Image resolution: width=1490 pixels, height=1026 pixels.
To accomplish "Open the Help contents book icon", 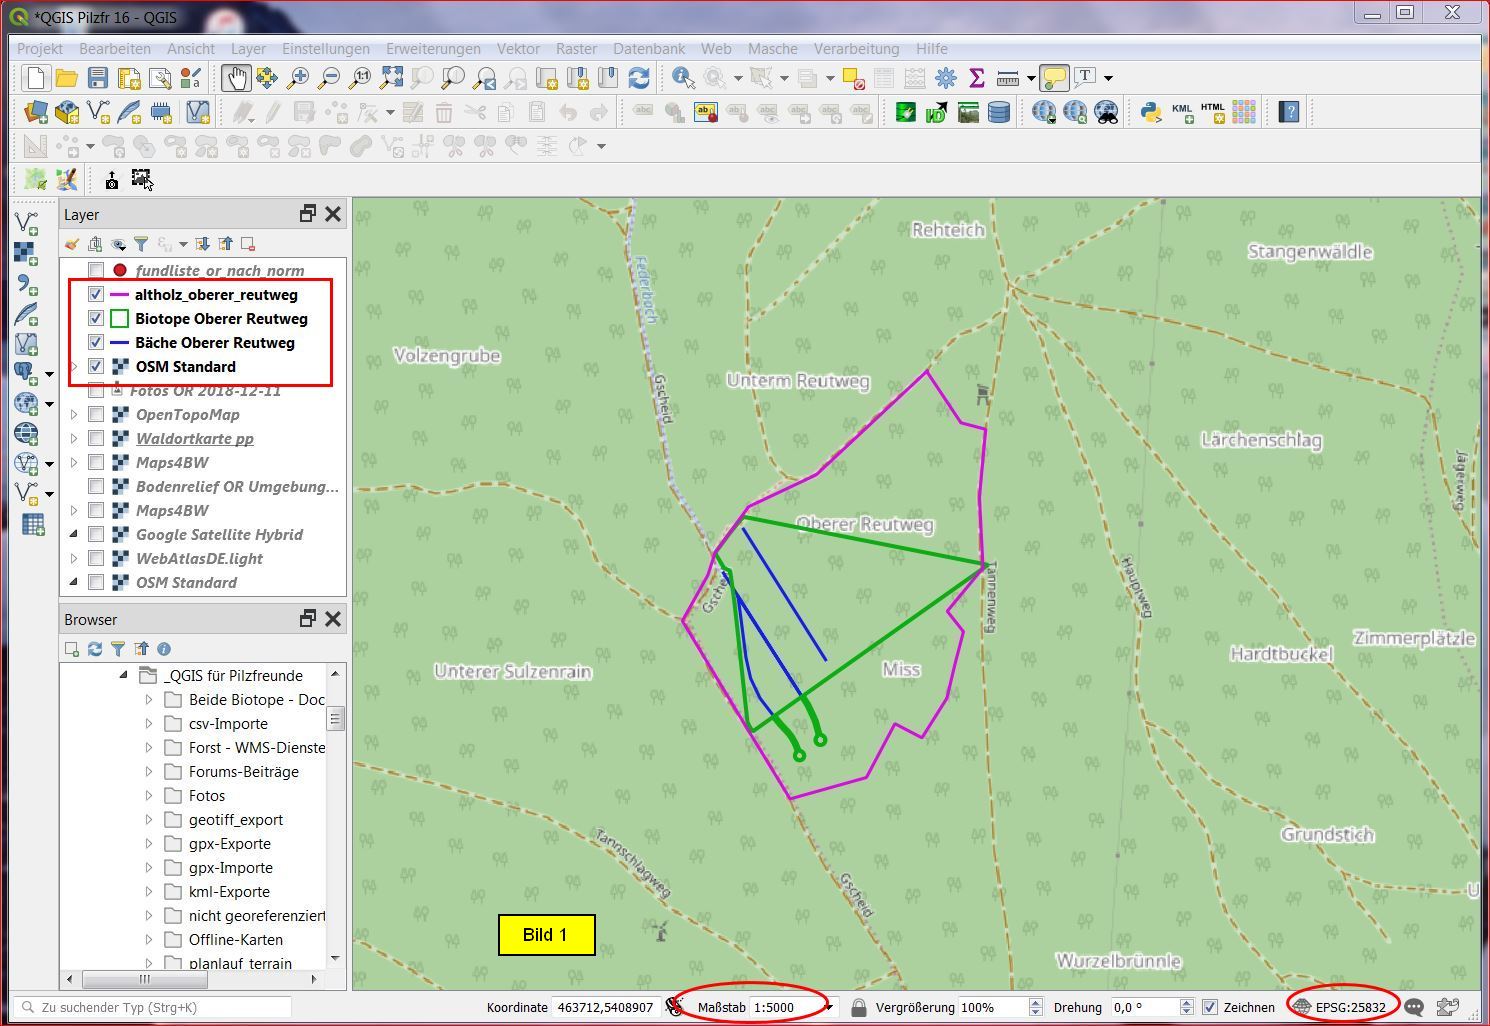I will coord(1289,112).
